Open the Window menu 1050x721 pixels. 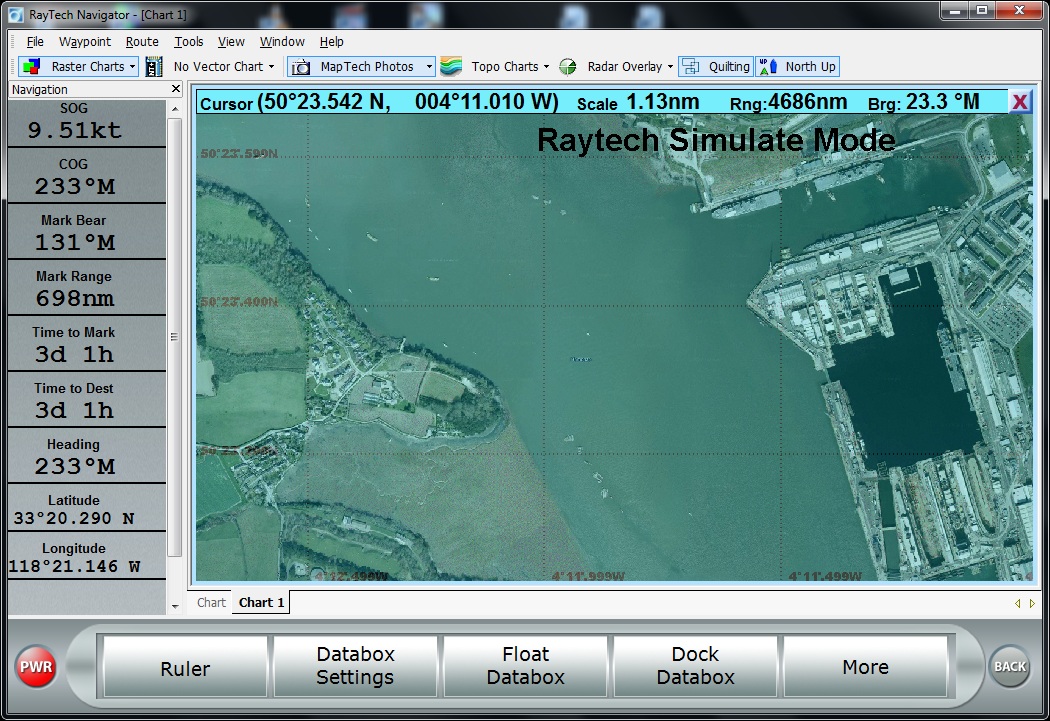[282, 42]
